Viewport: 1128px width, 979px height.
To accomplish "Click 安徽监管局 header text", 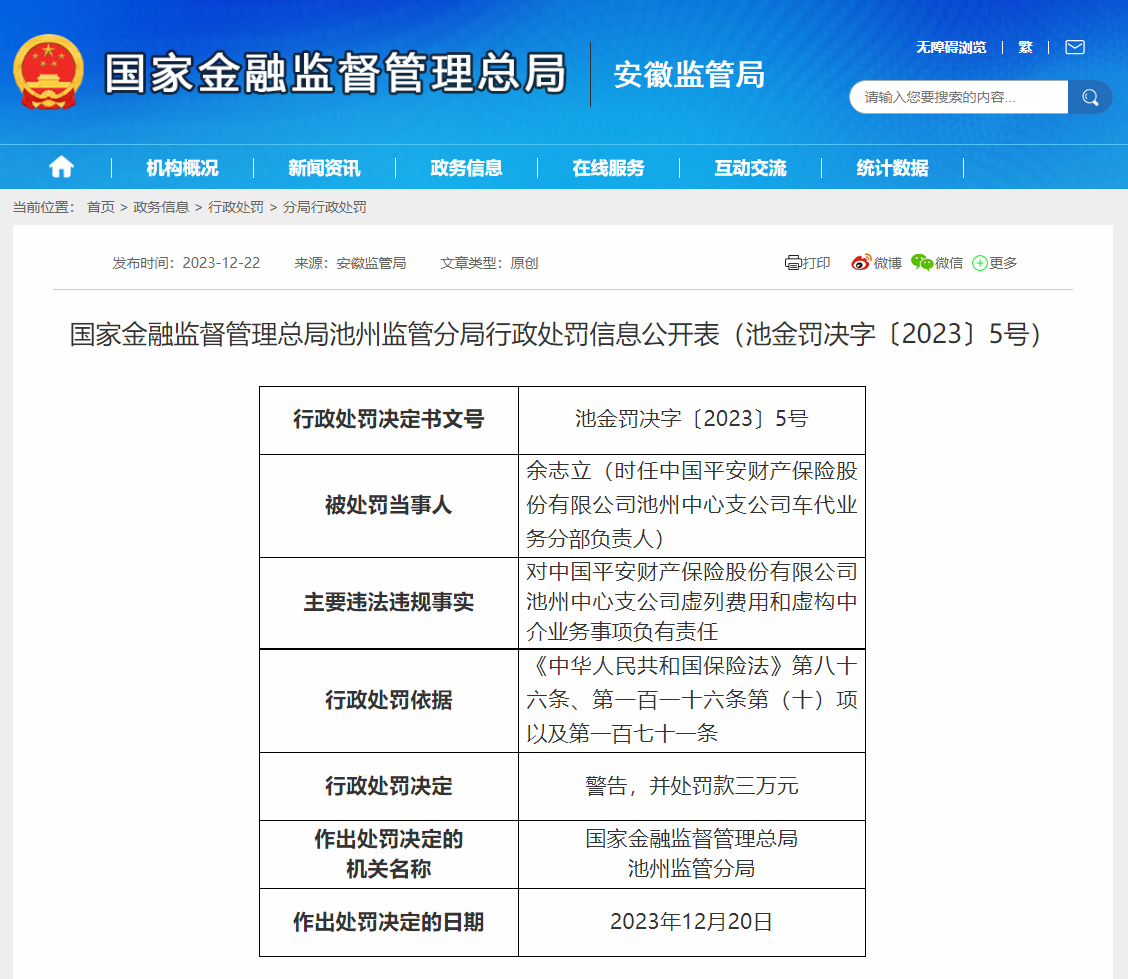I will point(689,74).
